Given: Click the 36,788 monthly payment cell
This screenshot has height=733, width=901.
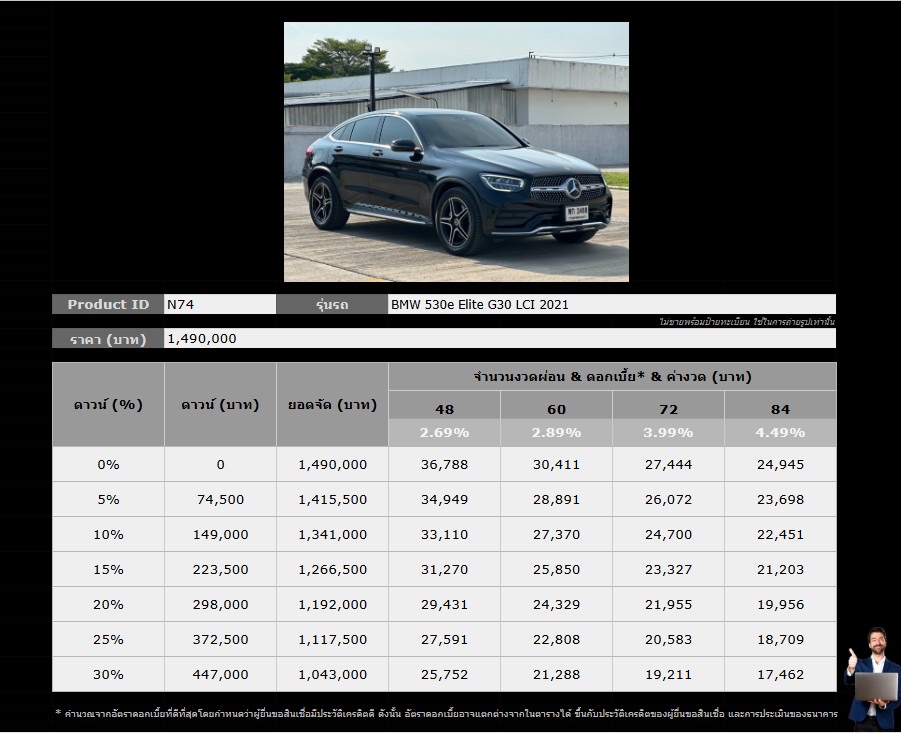Looking at the screenshot, I should coord(444,464).
